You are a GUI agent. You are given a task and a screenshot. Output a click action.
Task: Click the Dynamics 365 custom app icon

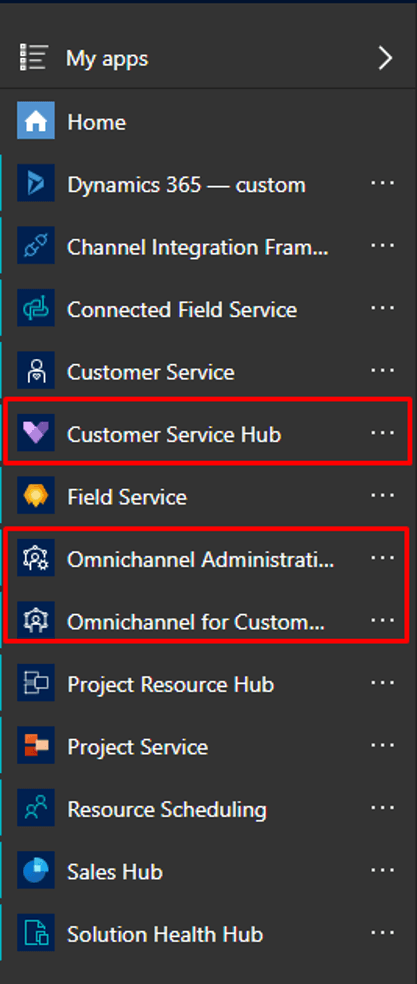tap(36, 183)
